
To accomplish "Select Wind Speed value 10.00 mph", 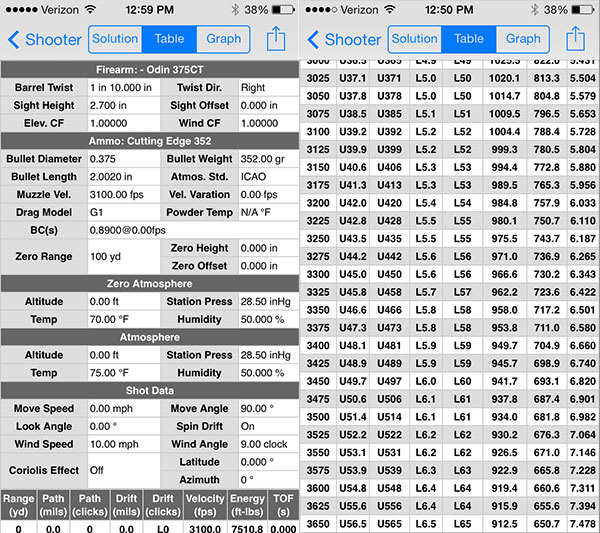I will tap(124, 444).
